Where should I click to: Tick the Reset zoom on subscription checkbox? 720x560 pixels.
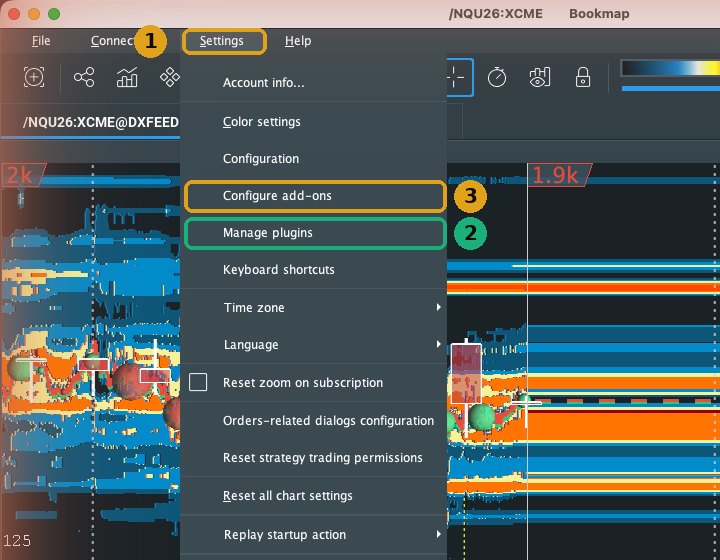[198, 382]
